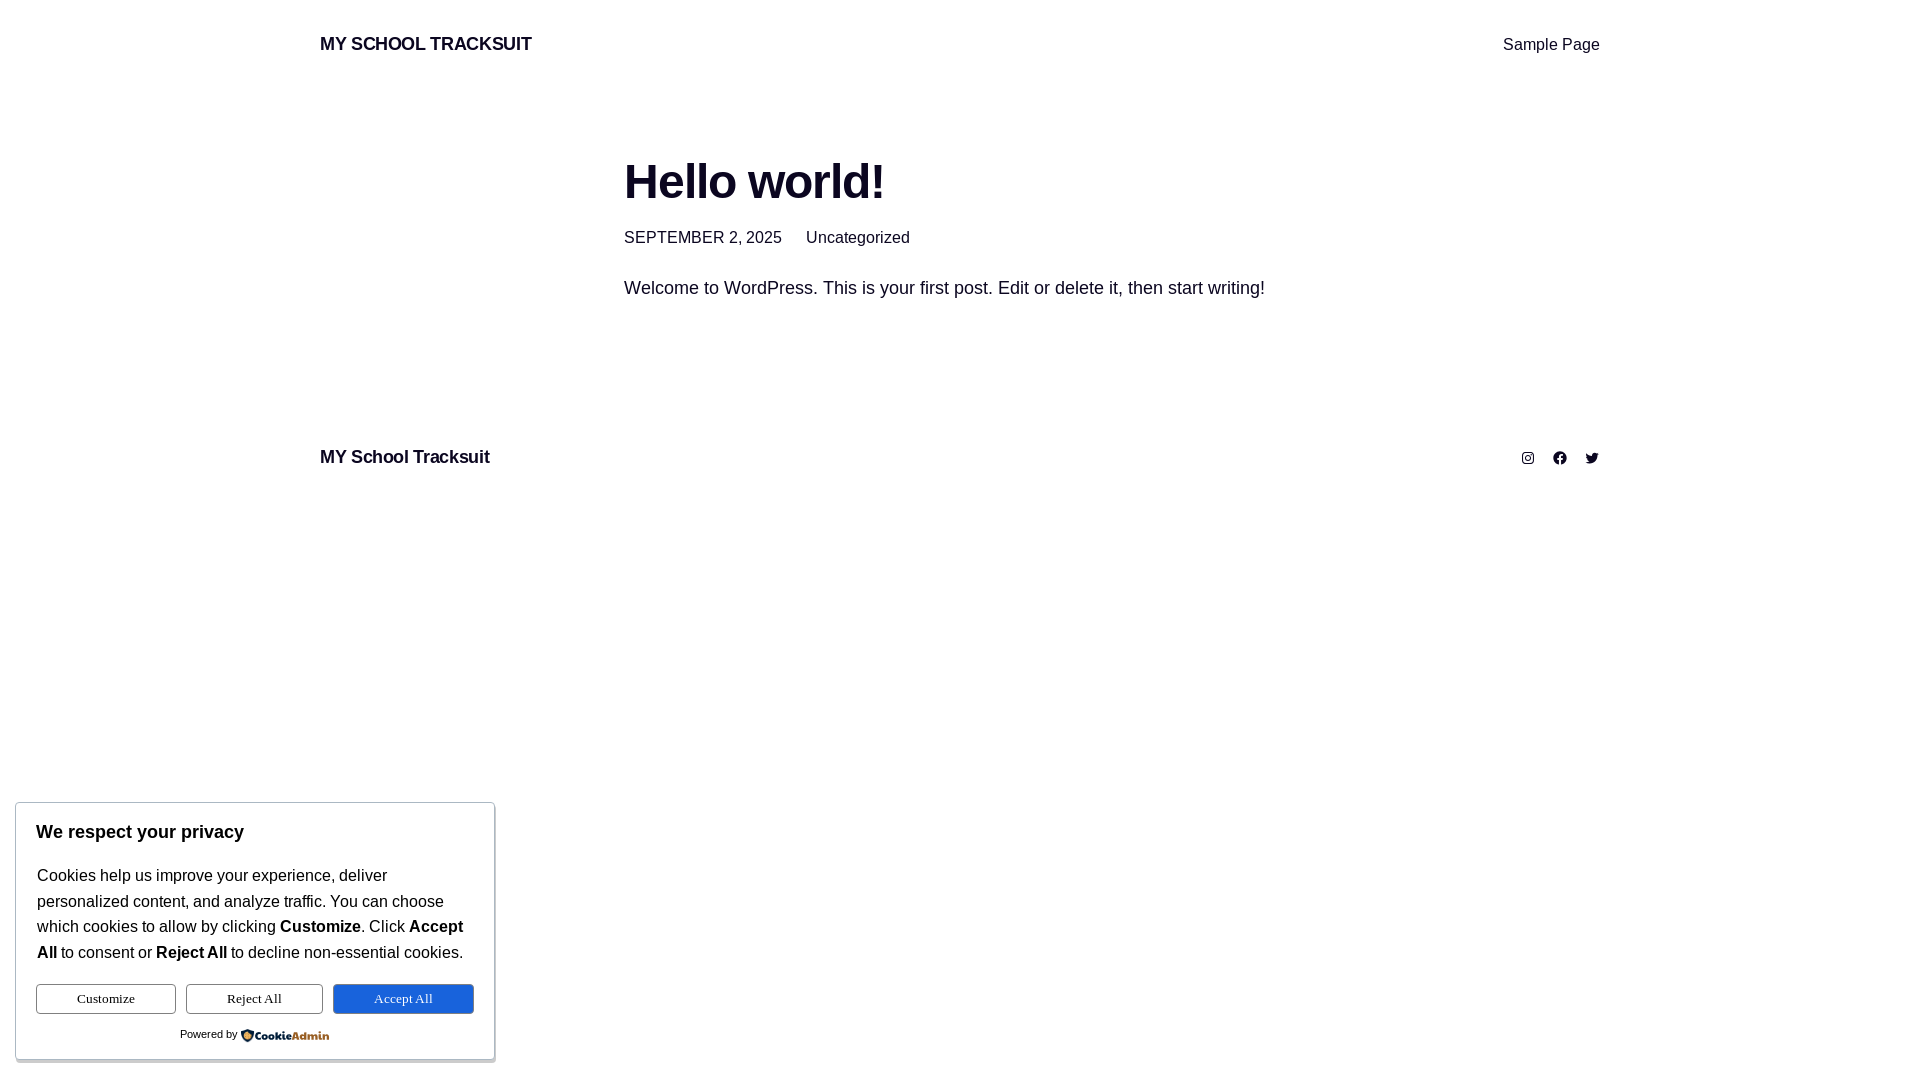
Task: Click the 'Powered by' text in cookie banner
Action: coord(209,1034)
